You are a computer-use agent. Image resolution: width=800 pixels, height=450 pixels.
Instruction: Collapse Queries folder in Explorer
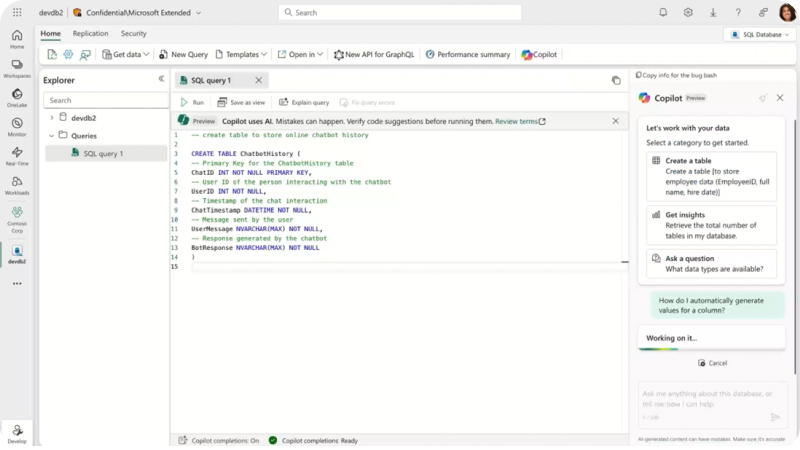coord(52,136)
